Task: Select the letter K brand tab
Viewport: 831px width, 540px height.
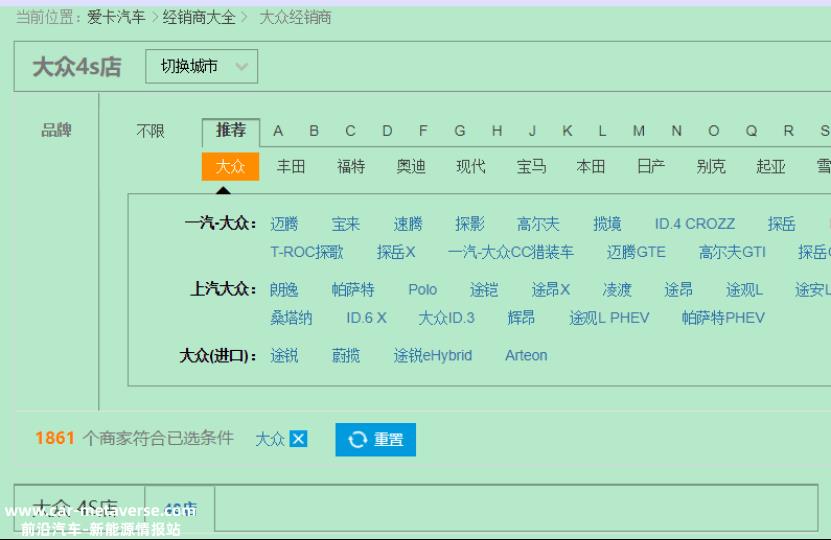Action: tap(567, 131)
